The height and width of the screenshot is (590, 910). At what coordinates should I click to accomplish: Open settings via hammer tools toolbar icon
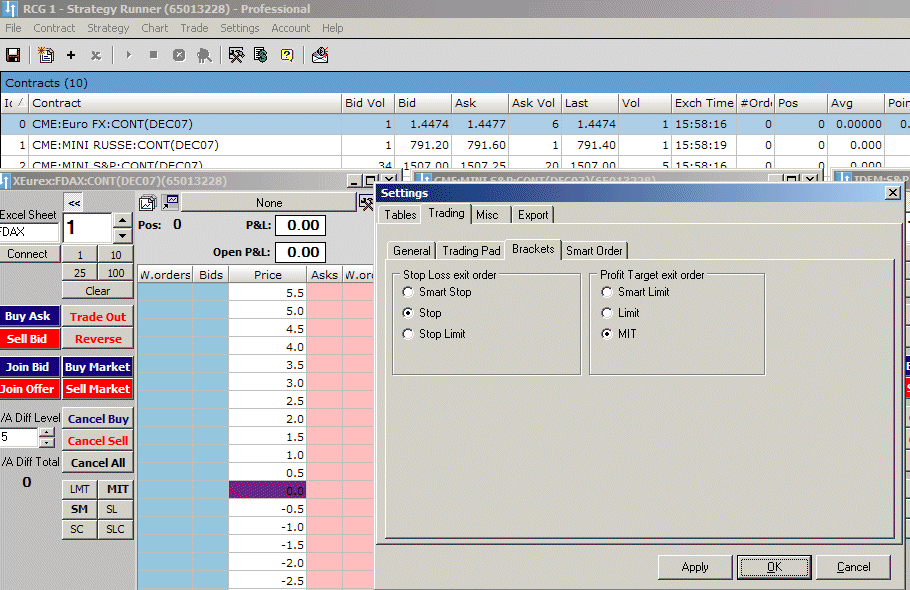pos(236,55)
